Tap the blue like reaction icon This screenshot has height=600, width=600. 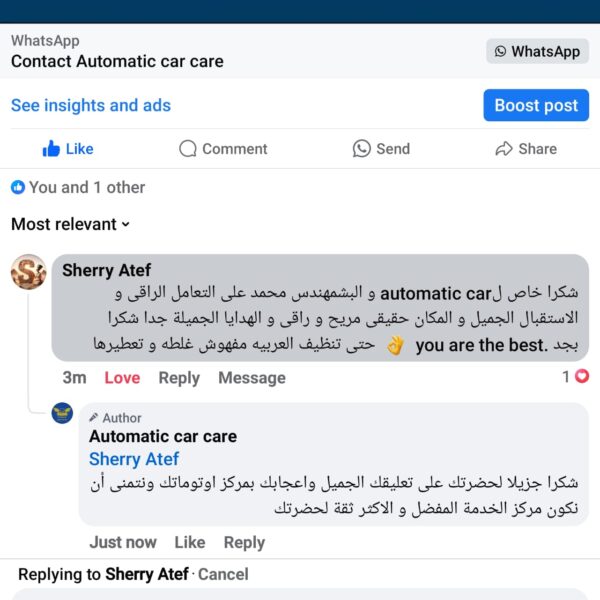click(18, 187)
